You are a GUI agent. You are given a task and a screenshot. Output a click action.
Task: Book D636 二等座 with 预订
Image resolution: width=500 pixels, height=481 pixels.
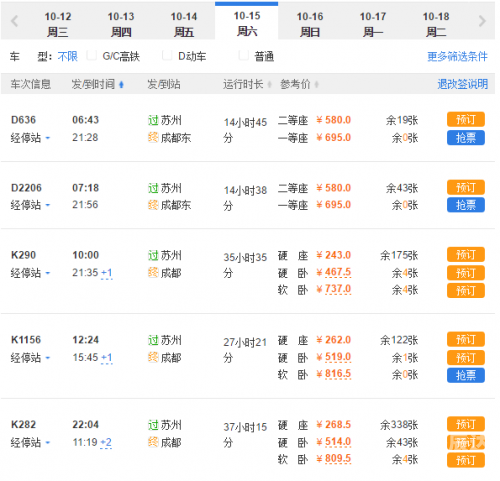click(x=466, y=119)
